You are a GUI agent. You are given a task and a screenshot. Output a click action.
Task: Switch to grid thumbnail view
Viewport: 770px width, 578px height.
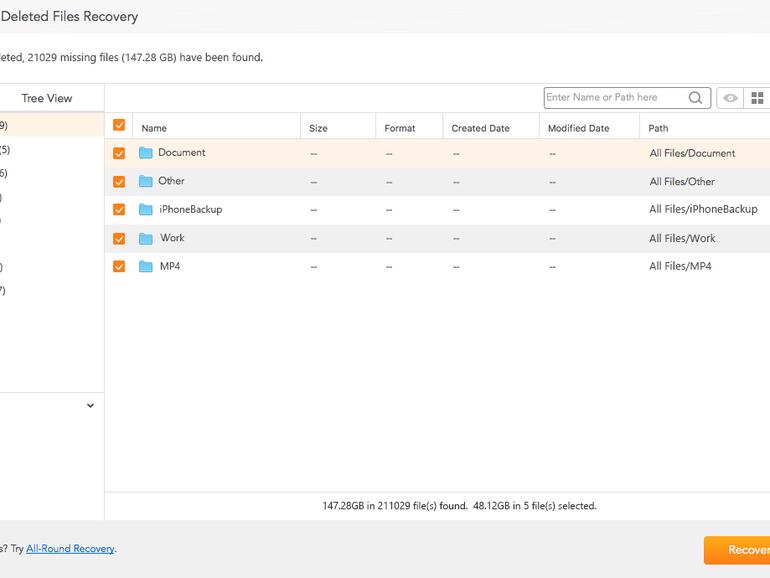758,98
